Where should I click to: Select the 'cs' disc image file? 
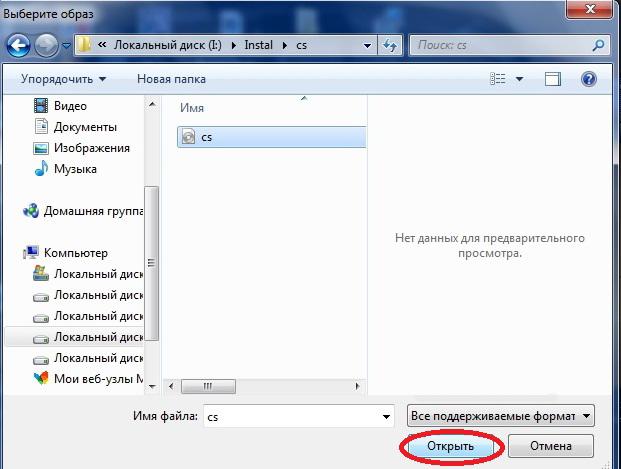(x=272, y=137)
